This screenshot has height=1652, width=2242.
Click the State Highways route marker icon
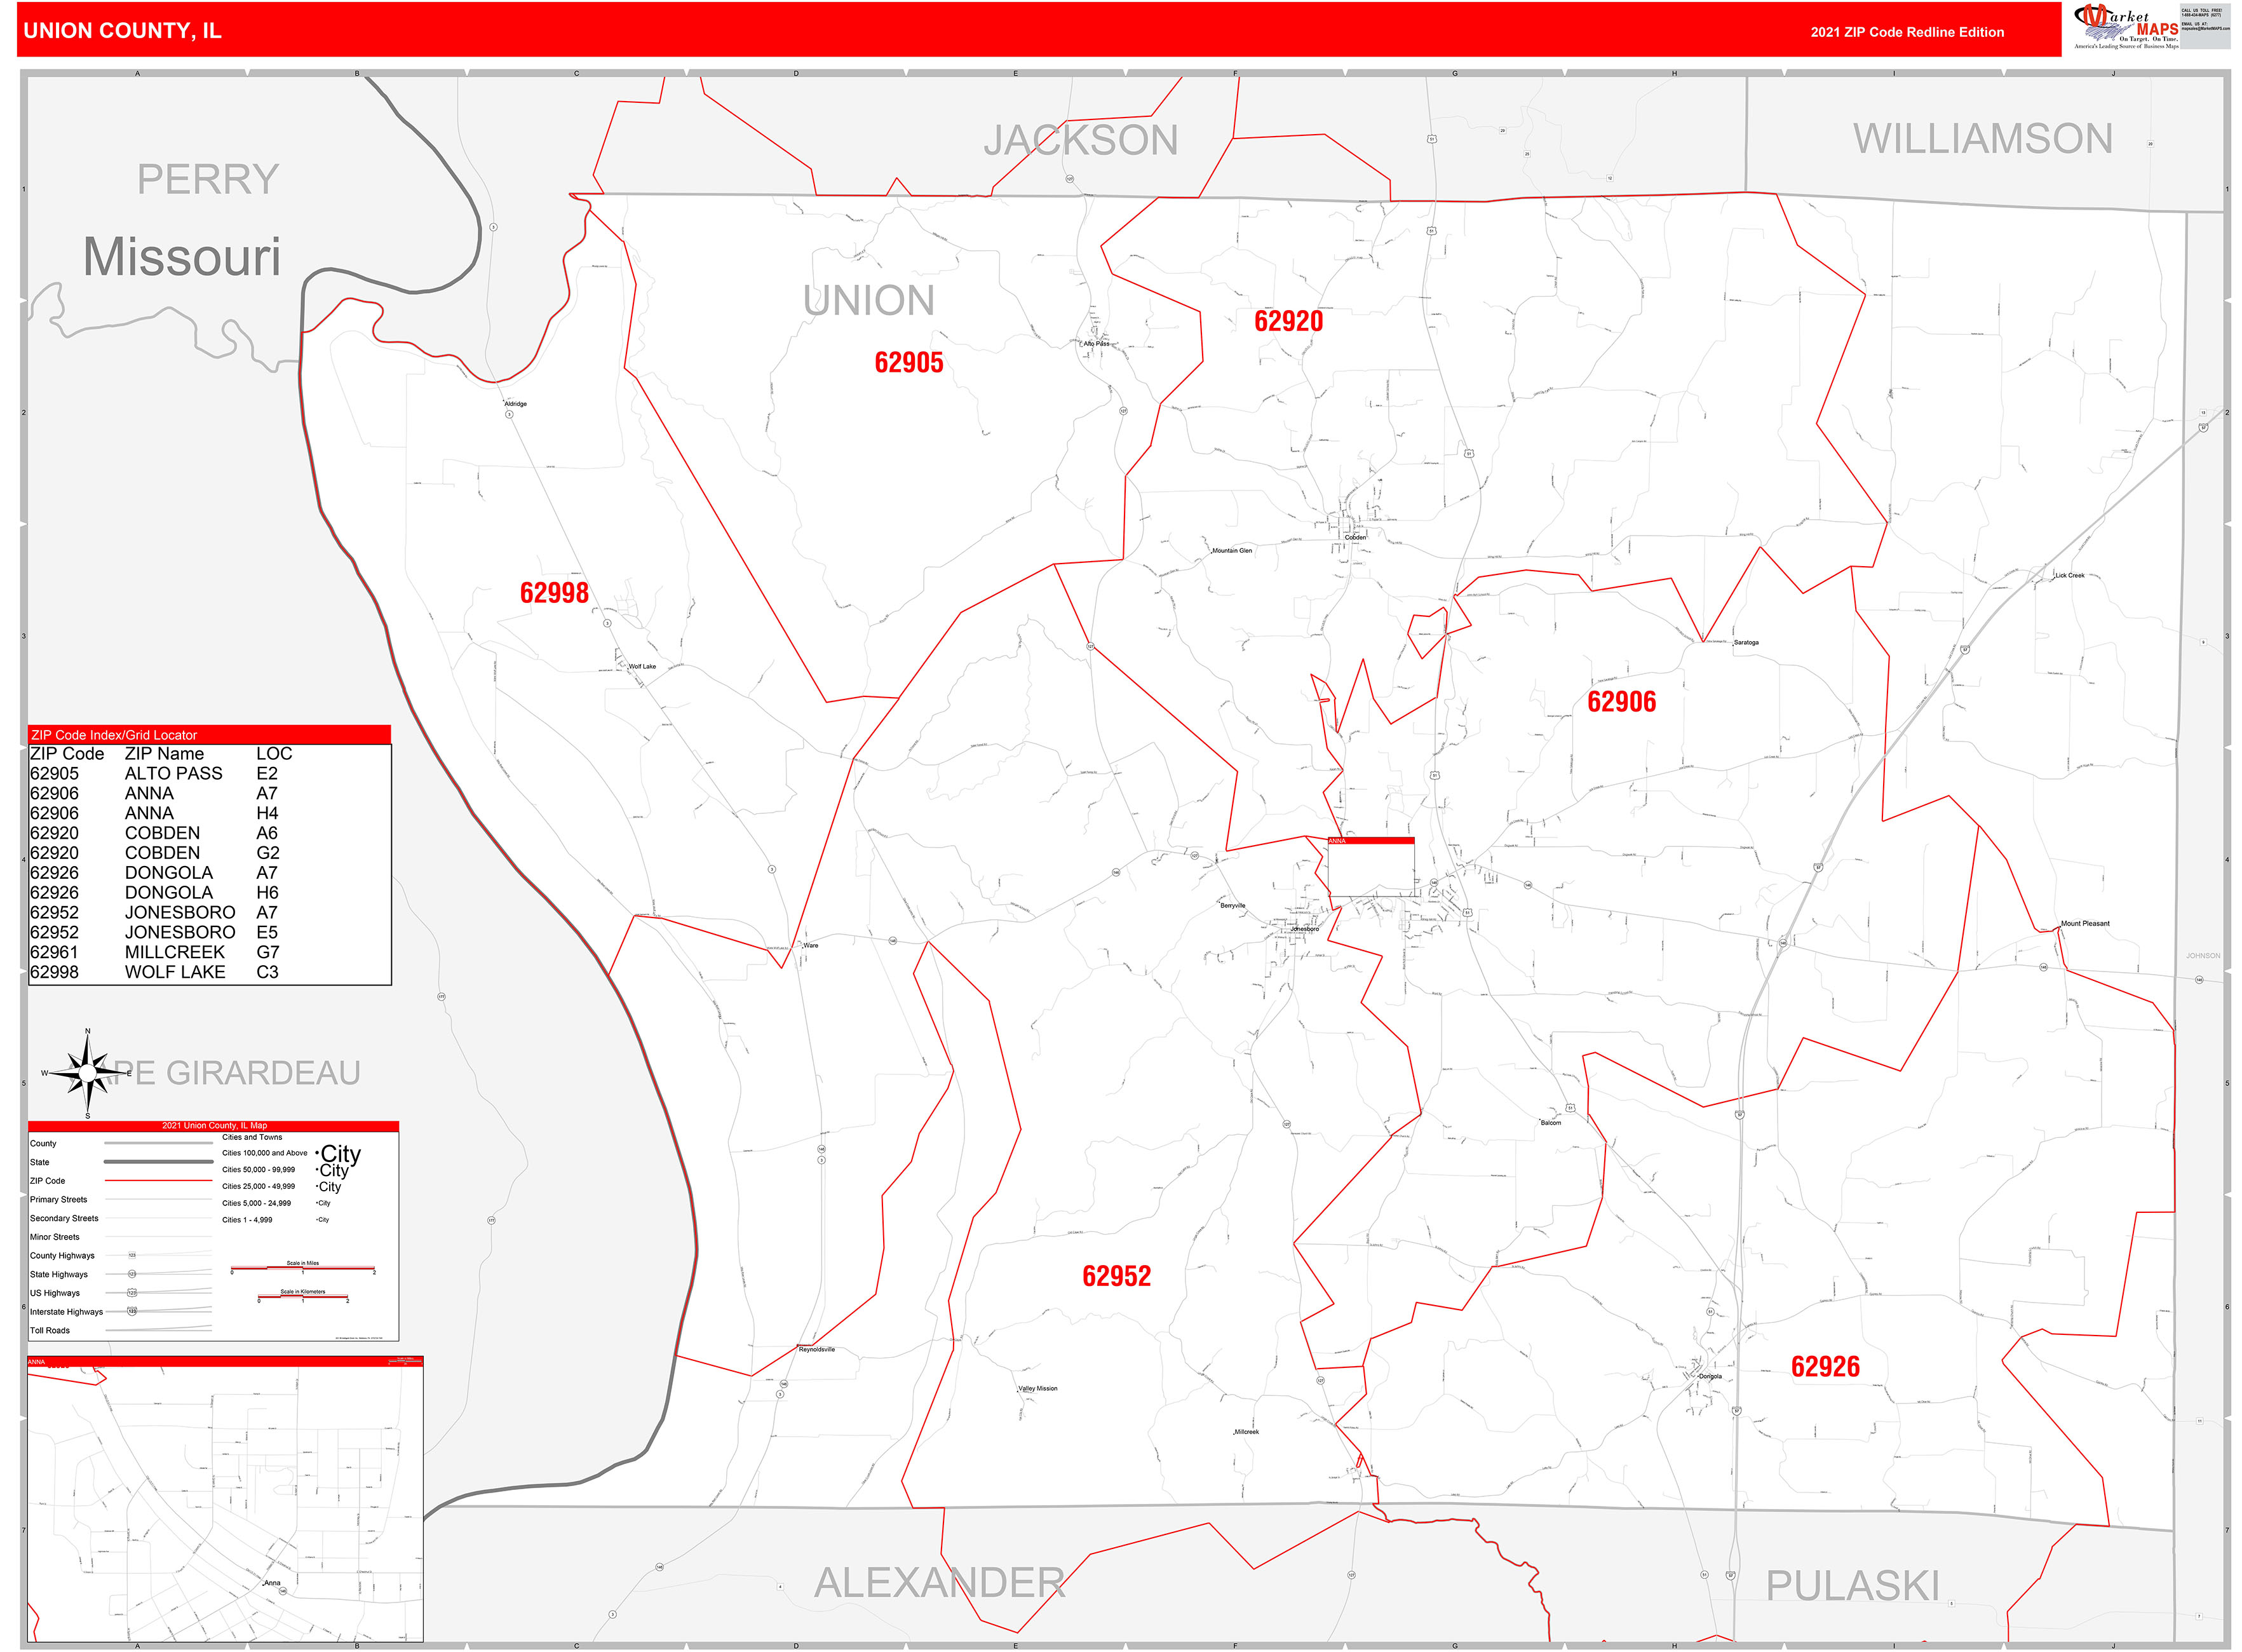tap(133, 1274)
